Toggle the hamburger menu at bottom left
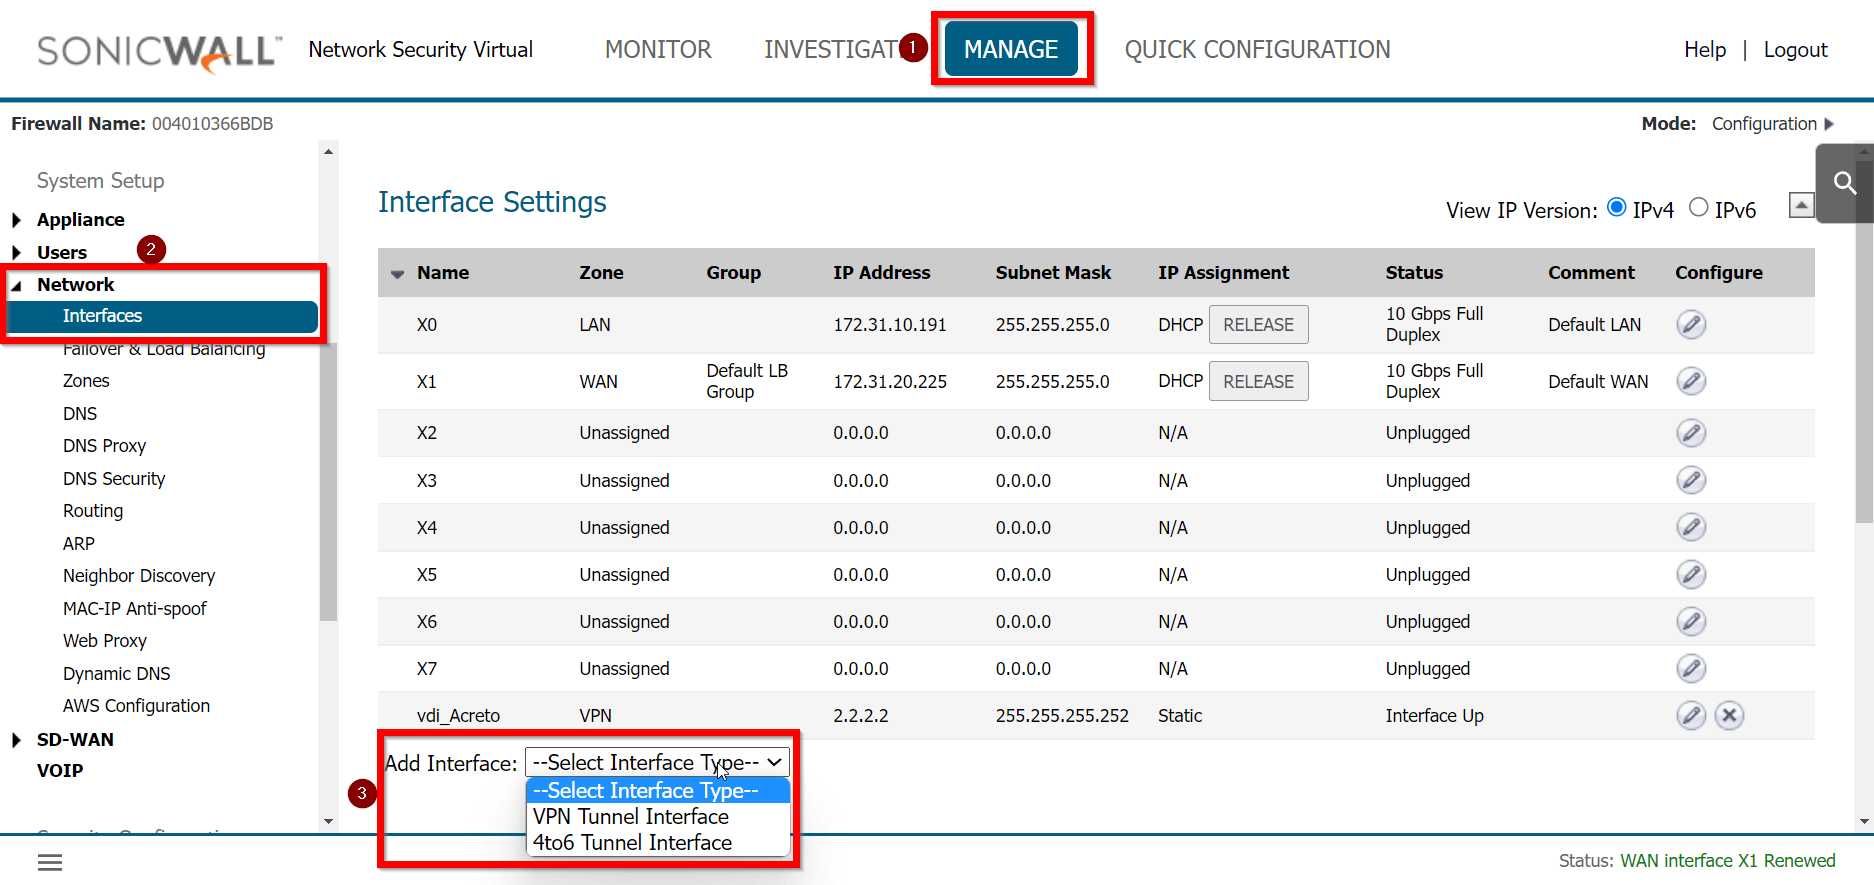The width and height of the screenshot is (1874, 885). pos(50,862)
